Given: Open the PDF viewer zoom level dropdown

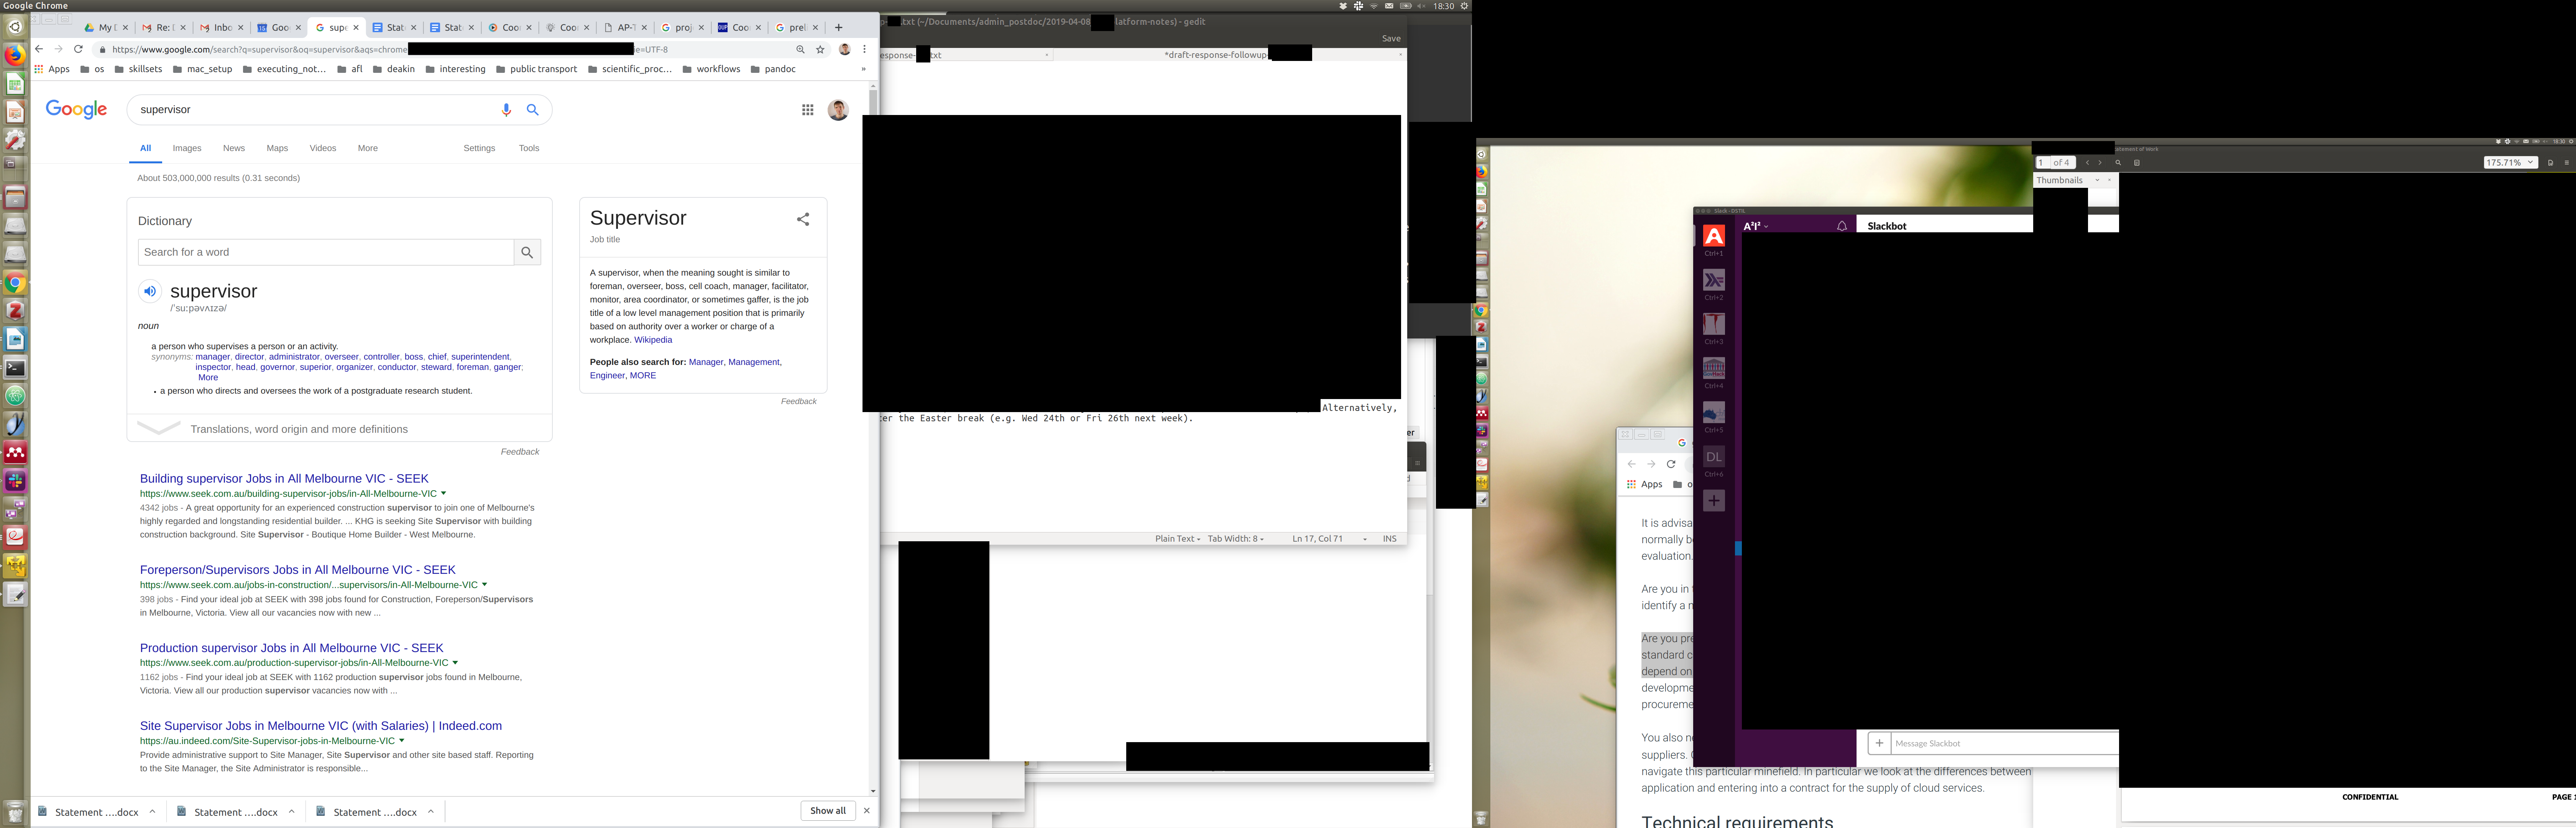Looking at the screenshot, I should [x=2510, y=162].
